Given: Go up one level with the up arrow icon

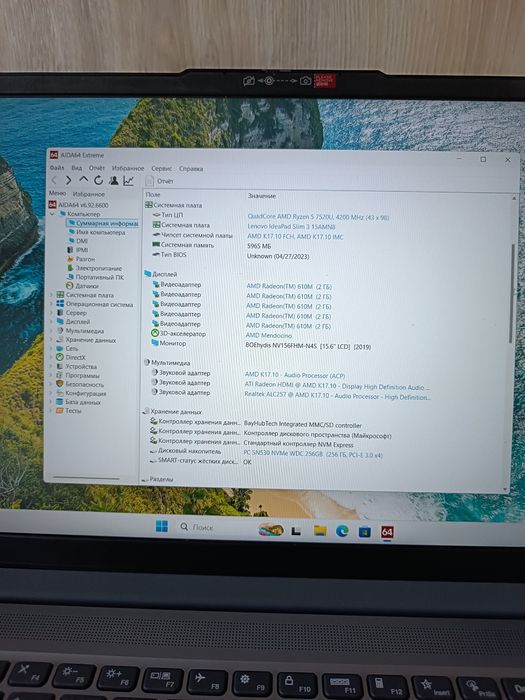Looking at the screenshot, I should tap(83, 179).
